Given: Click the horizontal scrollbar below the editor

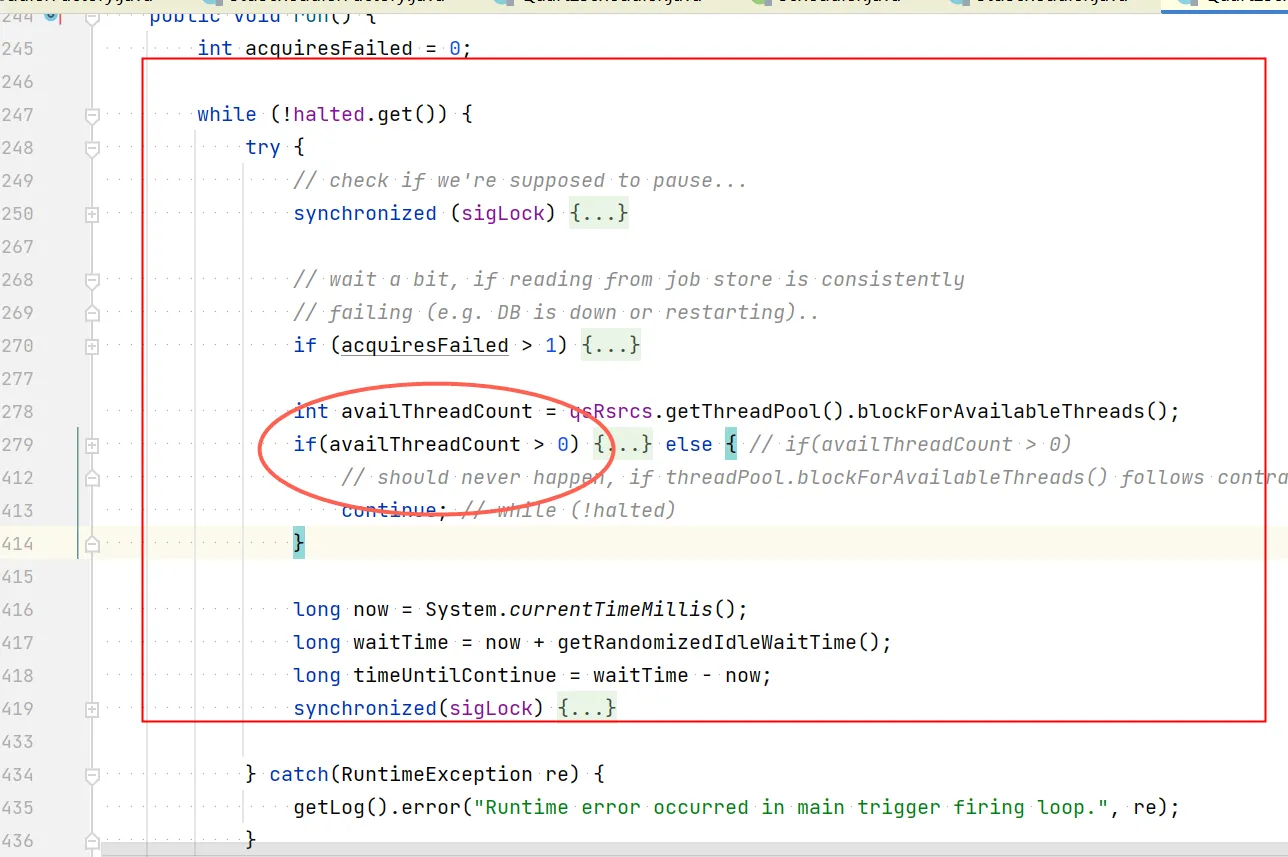Looking at the screenshot, I should coord(694,849).
